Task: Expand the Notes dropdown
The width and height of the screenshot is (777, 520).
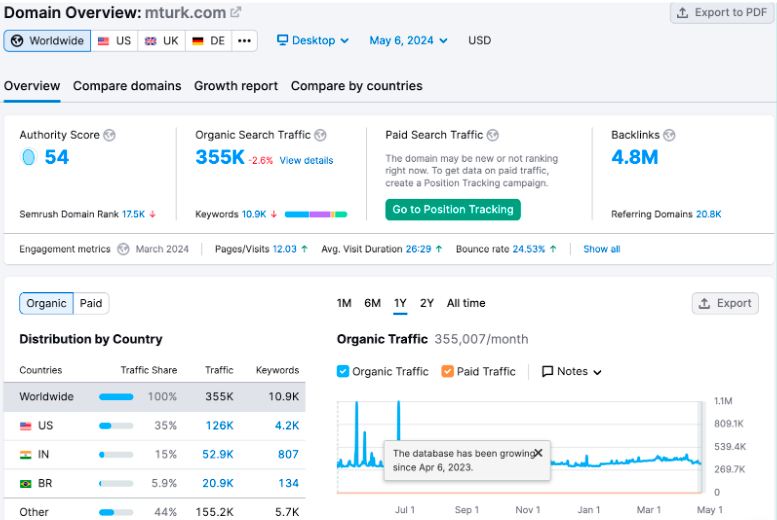Action: coord(572,371)
